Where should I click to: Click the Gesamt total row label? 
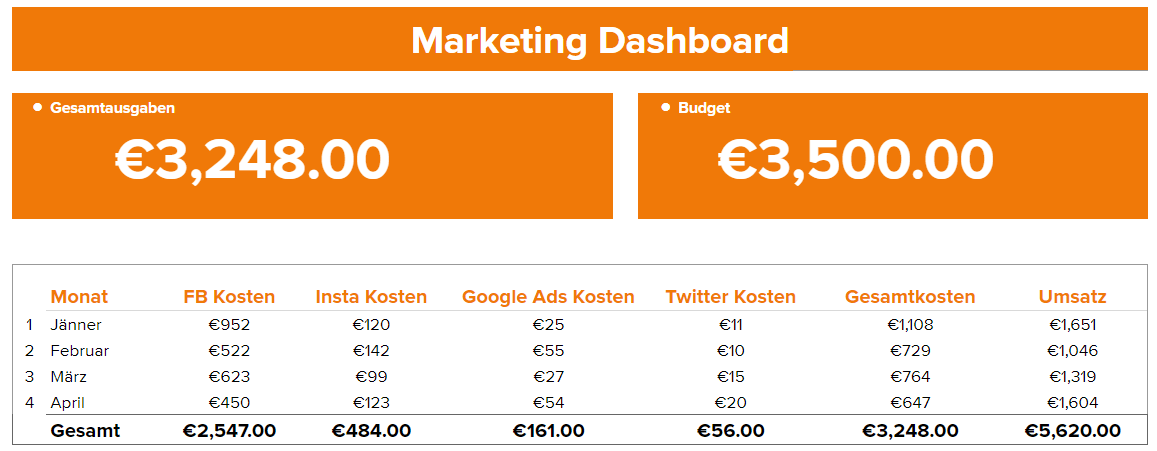pyautogui.click(x=85, y=431)
